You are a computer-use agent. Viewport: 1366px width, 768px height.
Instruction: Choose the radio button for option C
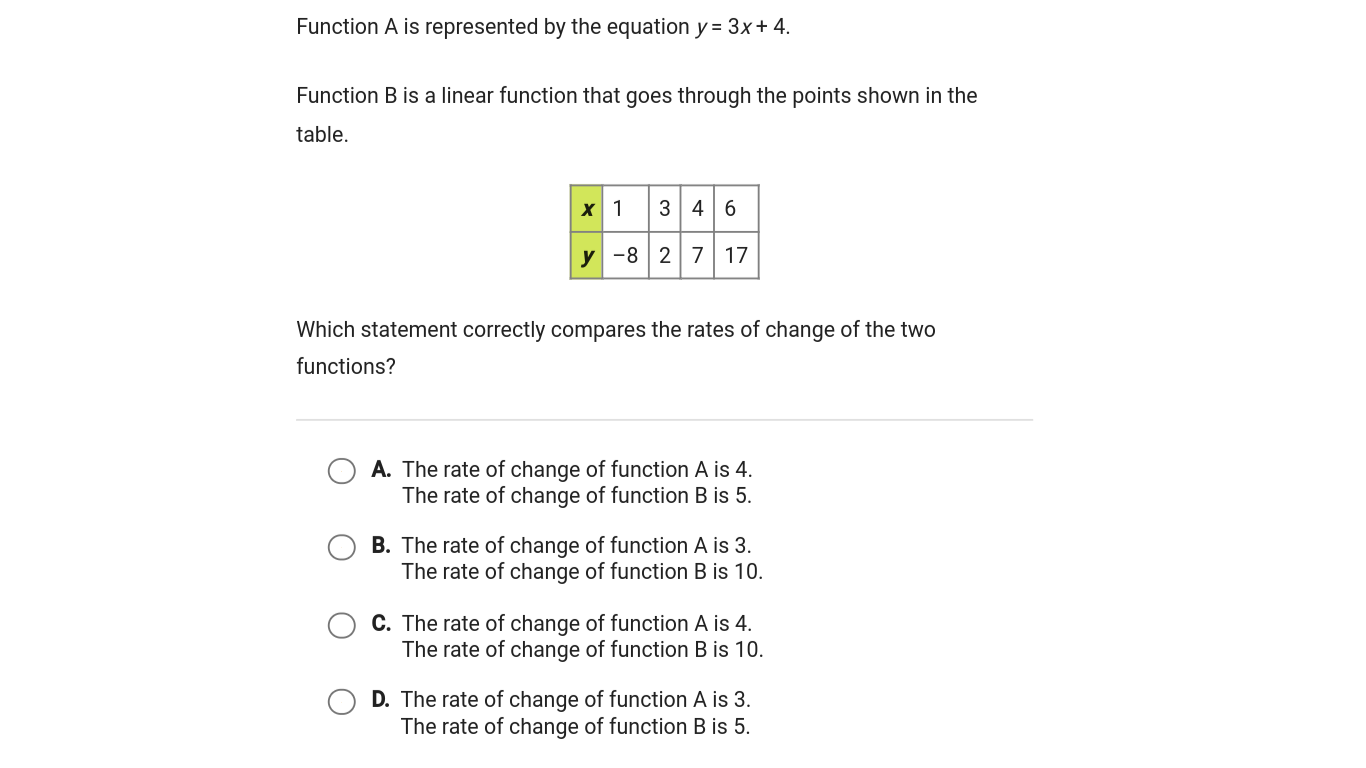click(342, 625)
